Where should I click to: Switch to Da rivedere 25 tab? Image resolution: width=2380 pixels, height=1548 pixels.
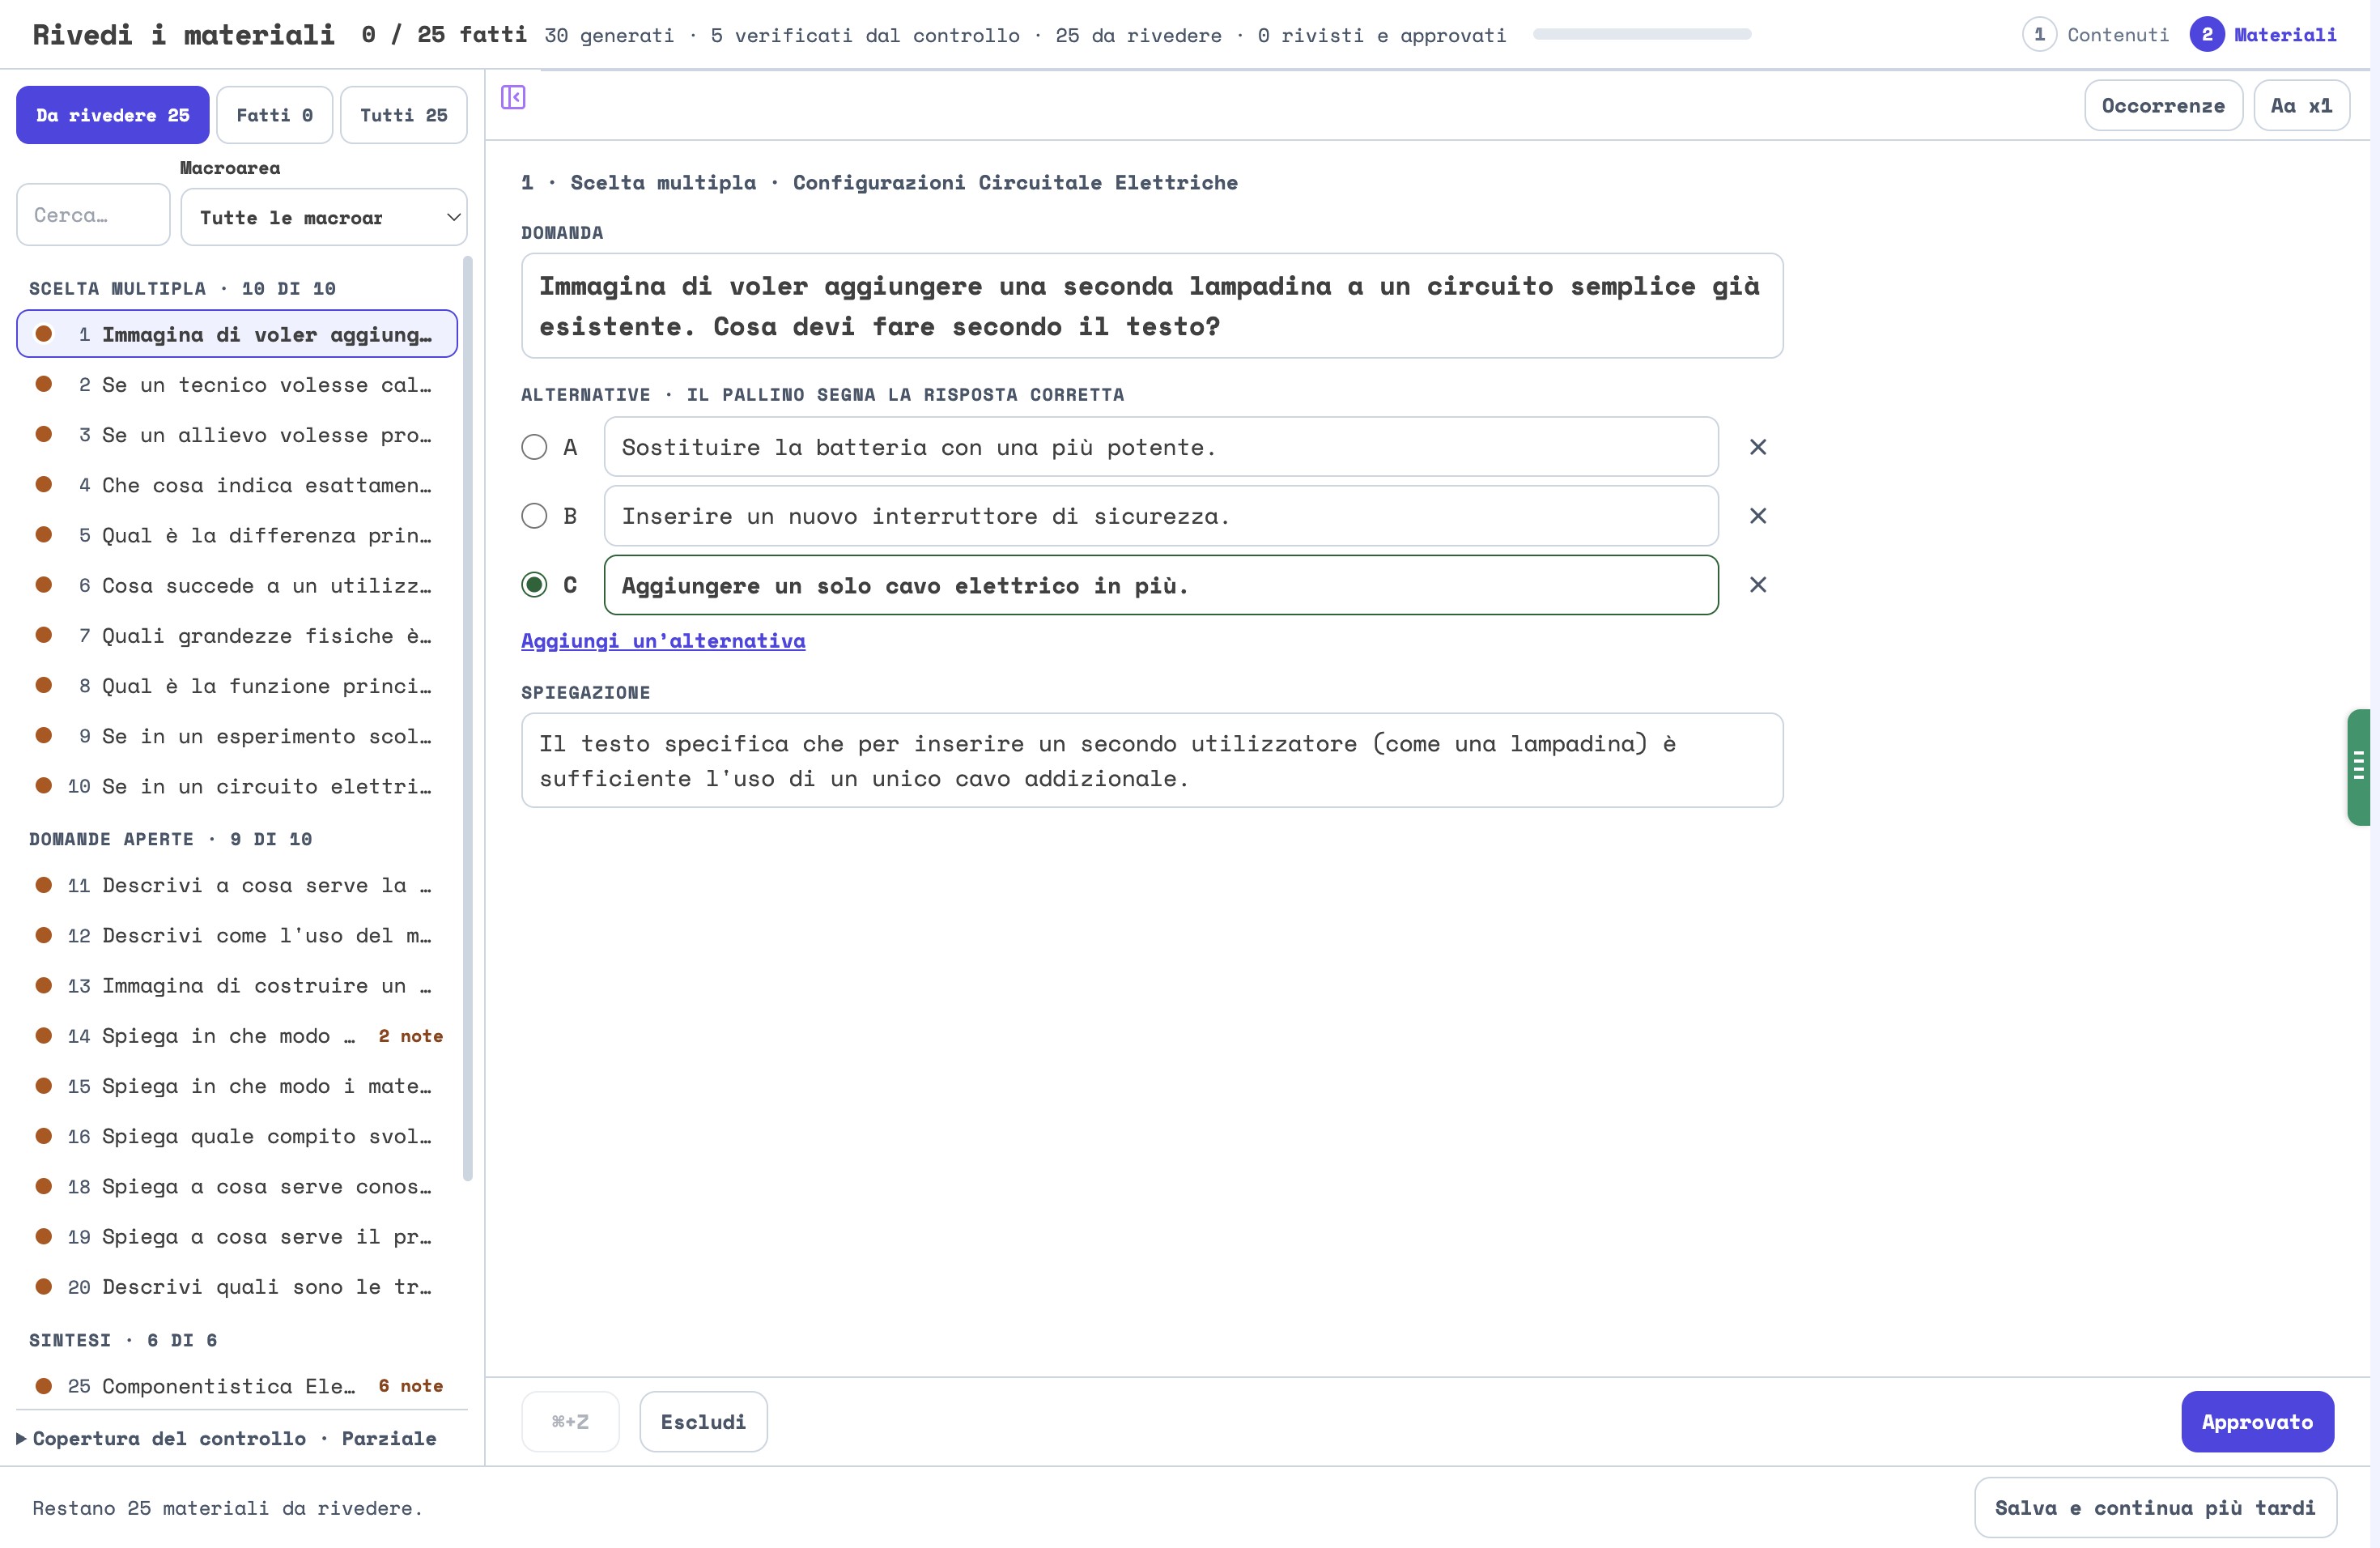tap(112, 115)
